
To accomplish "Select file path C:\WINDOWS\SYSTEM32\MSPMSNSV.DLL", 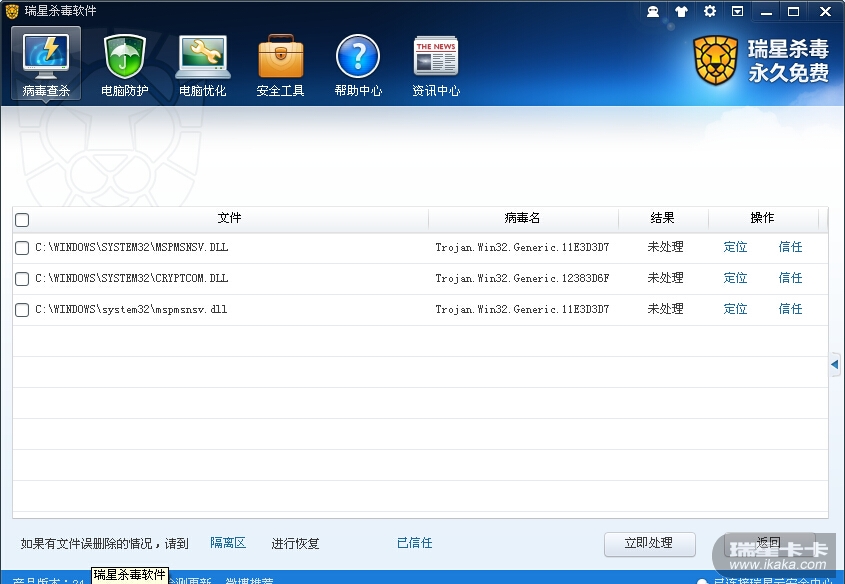I will (x=131, y=247).
